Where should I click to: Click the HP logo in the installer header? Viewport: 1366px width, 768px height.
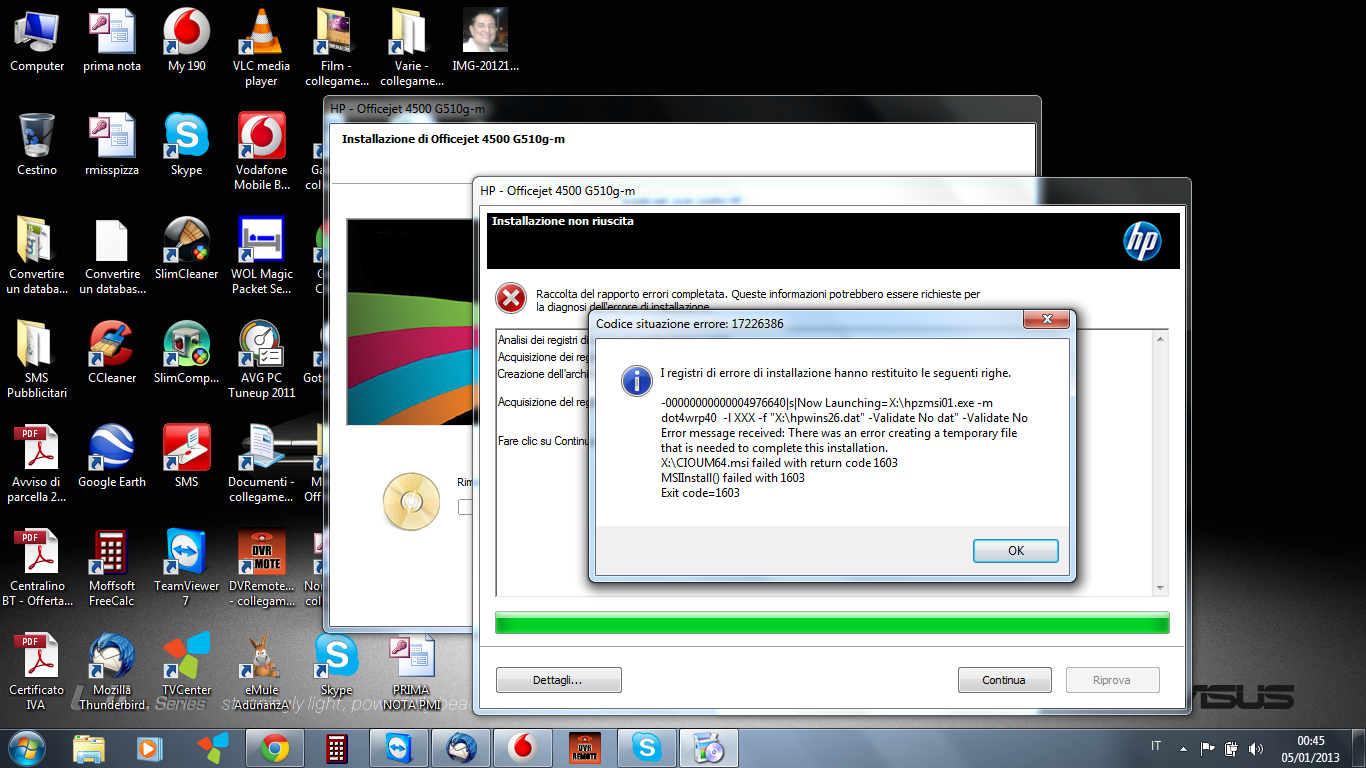pos(1141,241)
